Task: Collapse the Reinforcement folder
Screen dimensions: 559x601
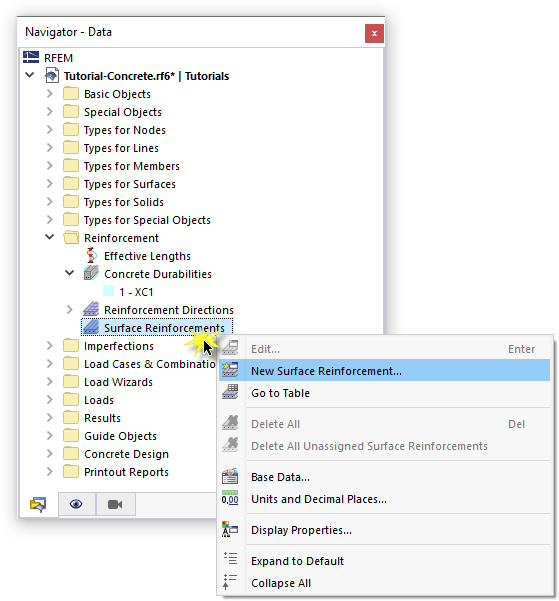Action: click(x=49, y=237)
